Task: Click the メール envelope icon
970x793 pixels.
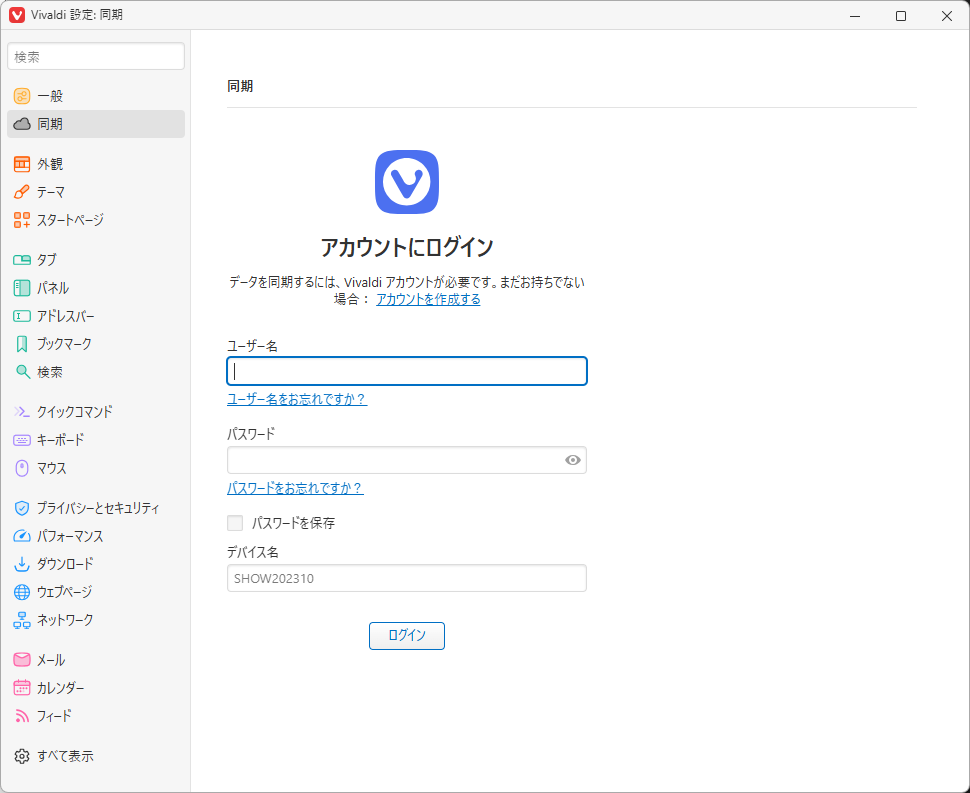Action: [x=22, y=659]
